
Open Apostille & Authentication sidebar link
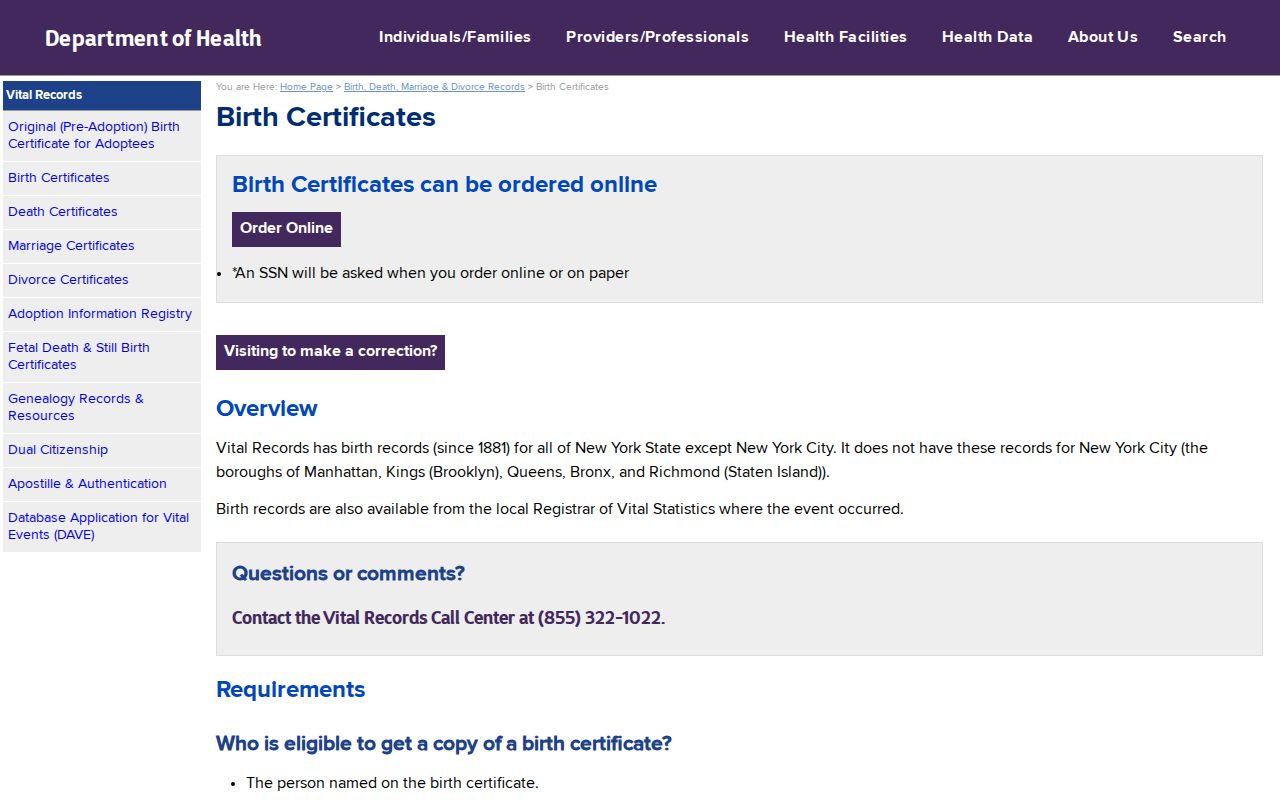(102, 484)
